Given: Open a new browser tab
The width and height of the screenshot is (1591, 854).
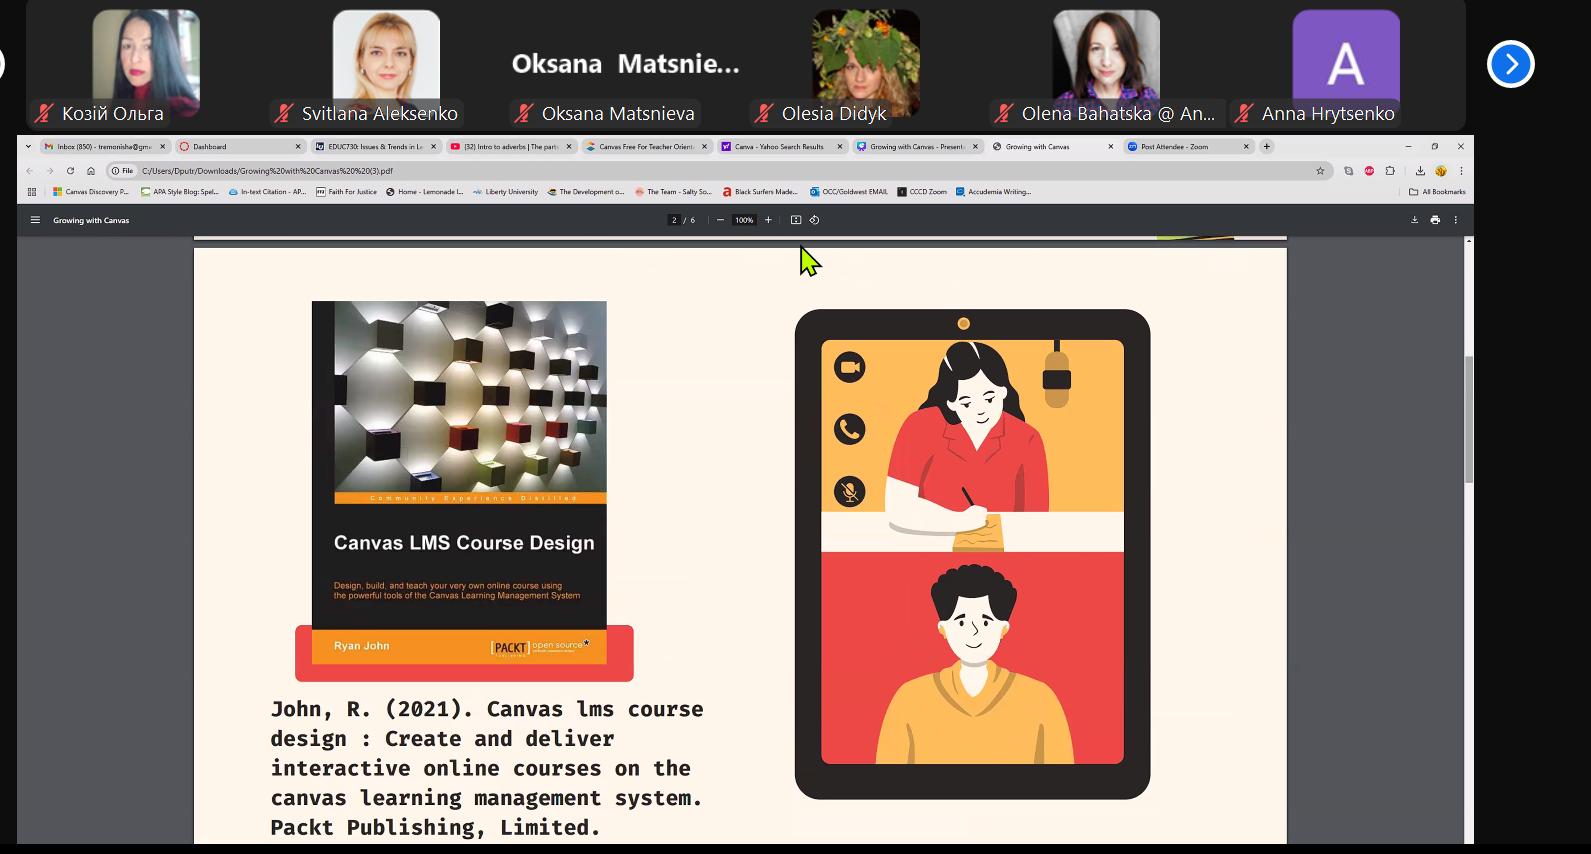Looking at the screenshot, I should [1267, 147].
